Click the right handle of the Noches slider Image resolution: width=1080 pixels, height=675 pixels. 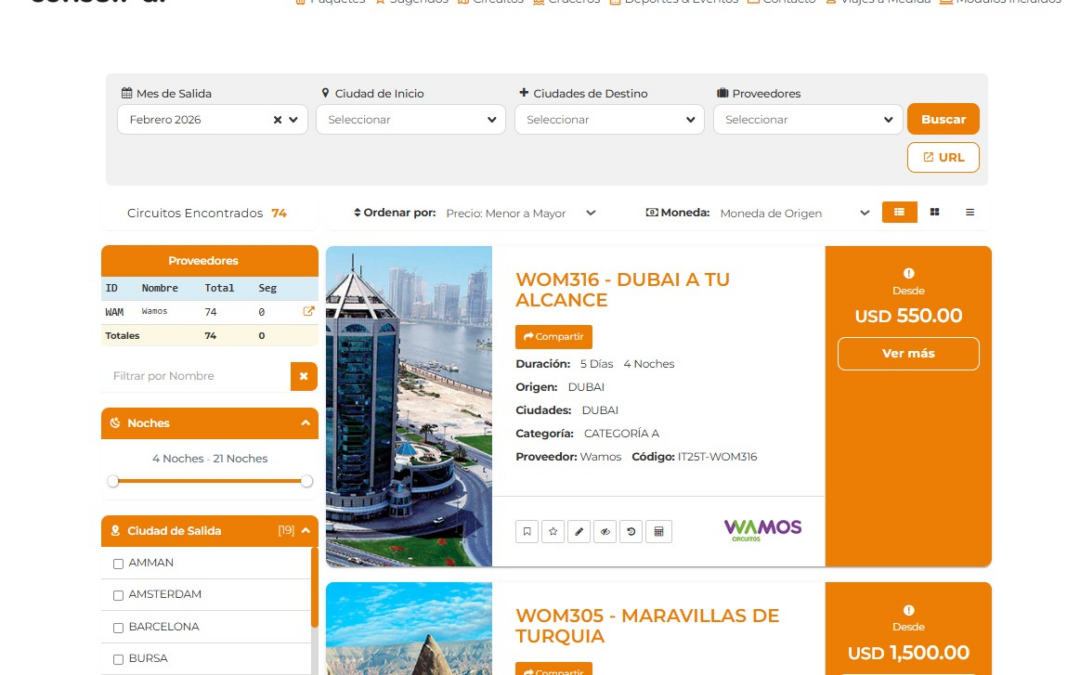point(307,481)
